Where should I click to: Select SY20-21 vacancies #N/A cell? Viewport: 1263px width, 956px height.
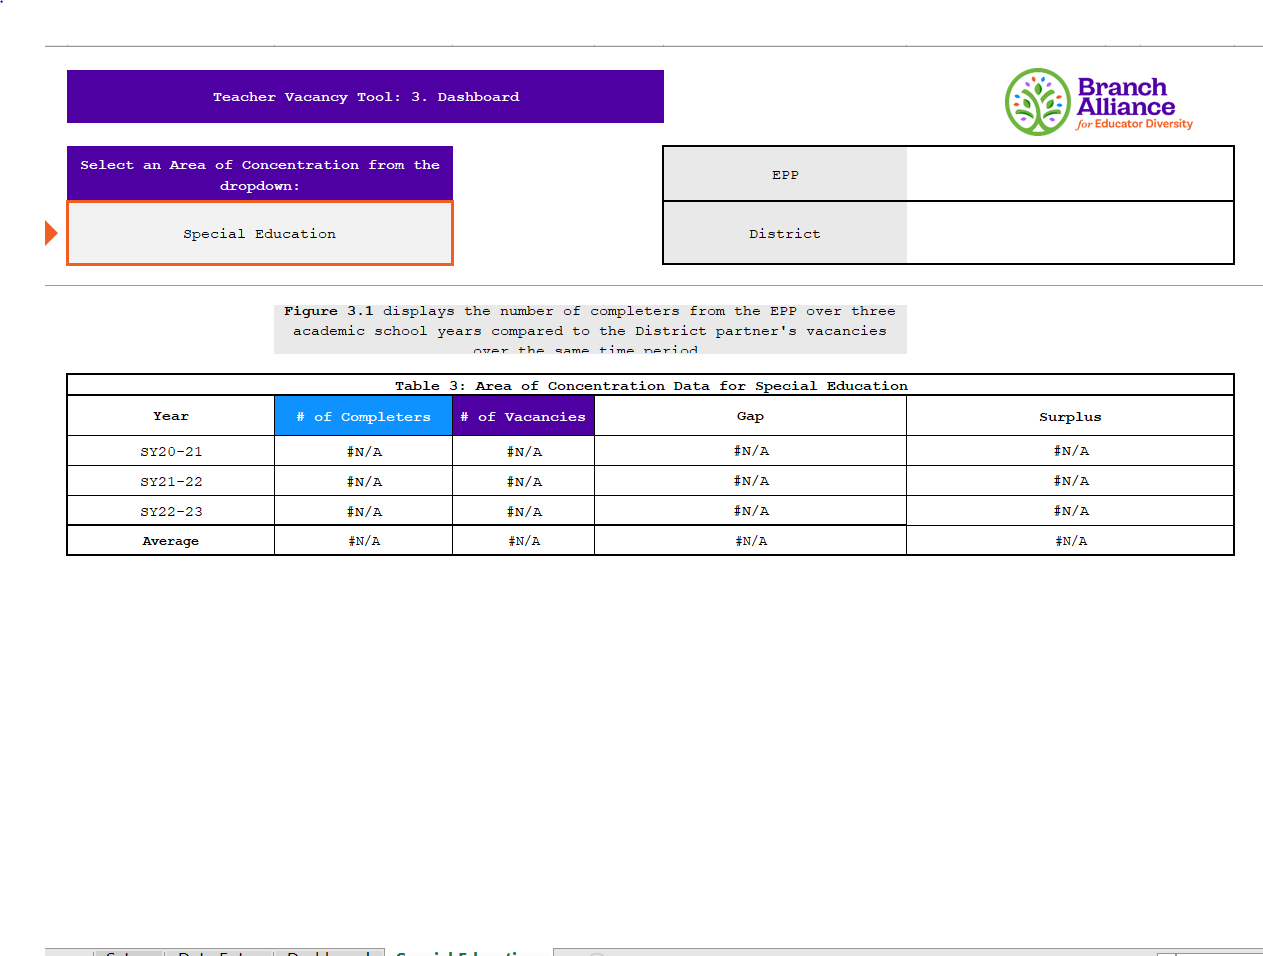(x=523, y=451)
